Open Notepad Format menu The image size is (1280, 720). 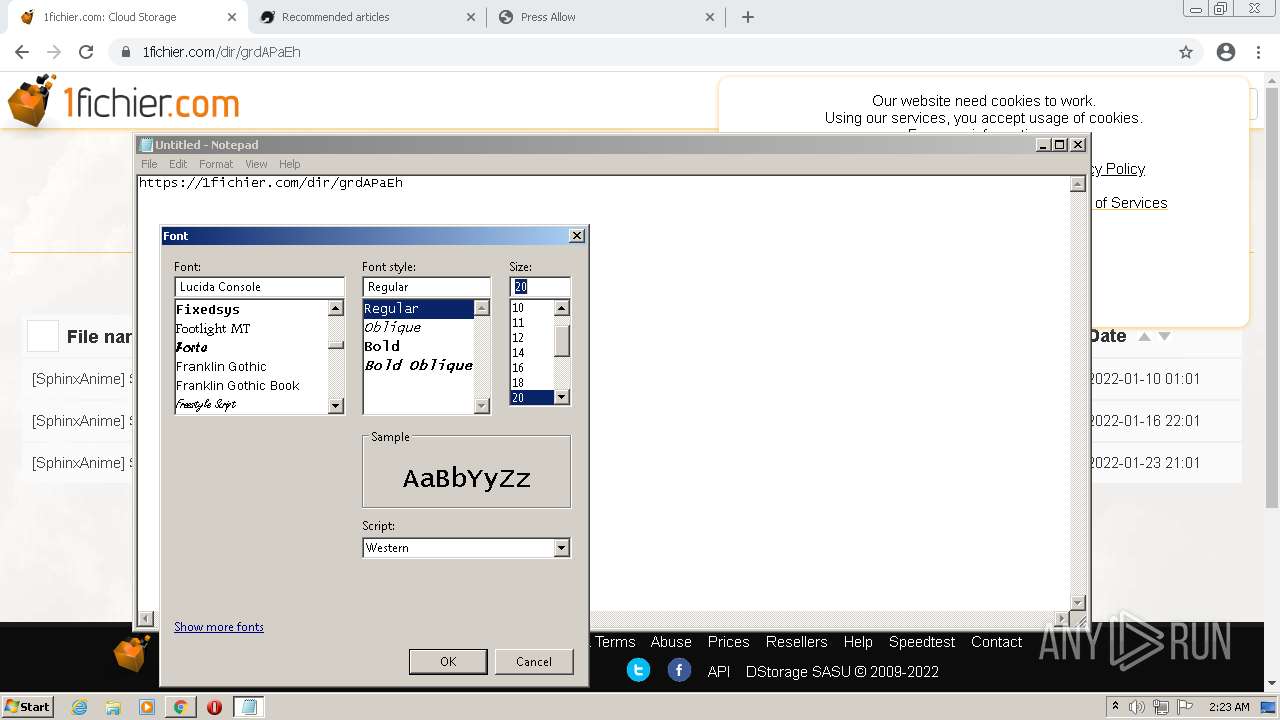[216, 164]
